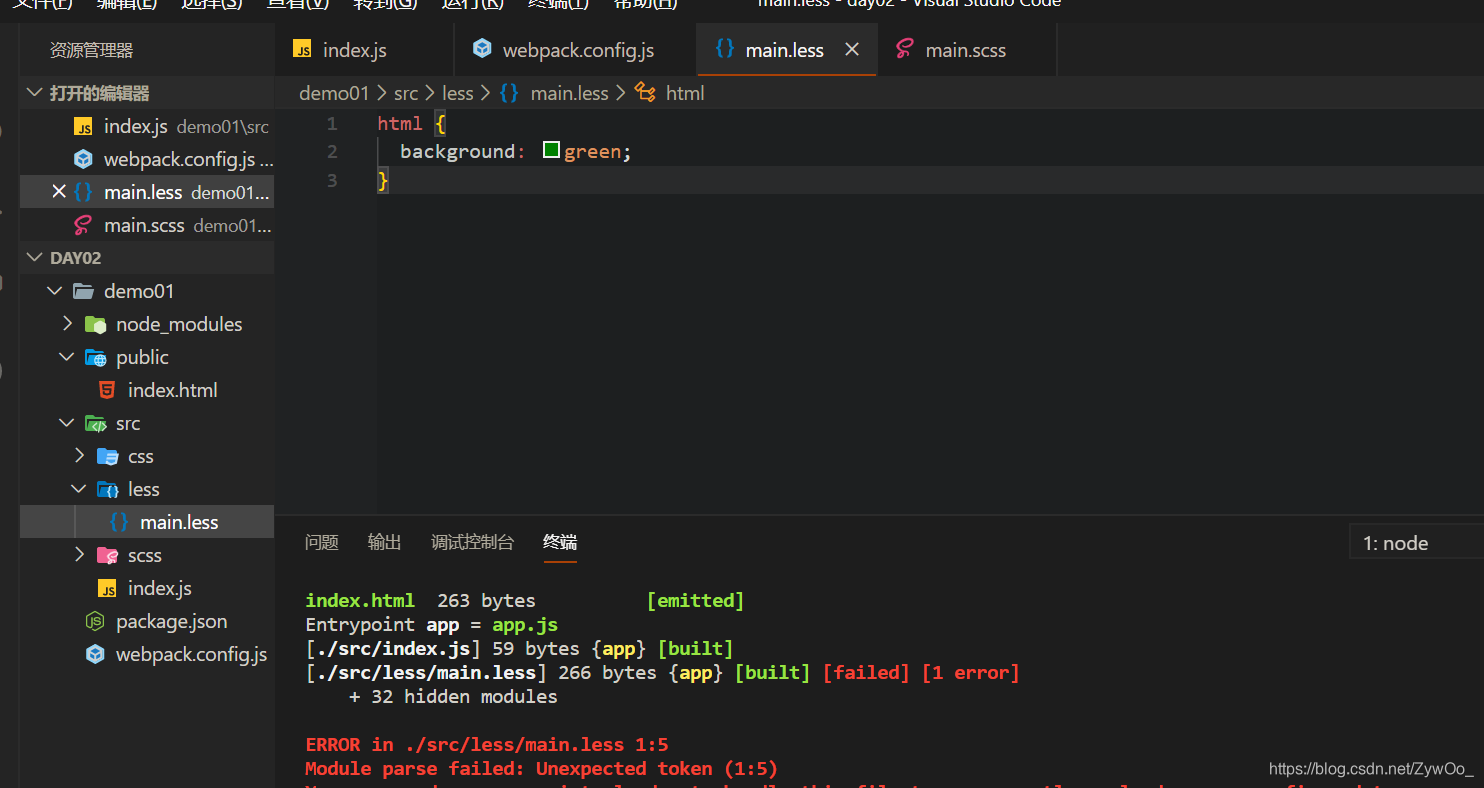Open the 1: node terminal dropdown

[x=1416, y=543]
